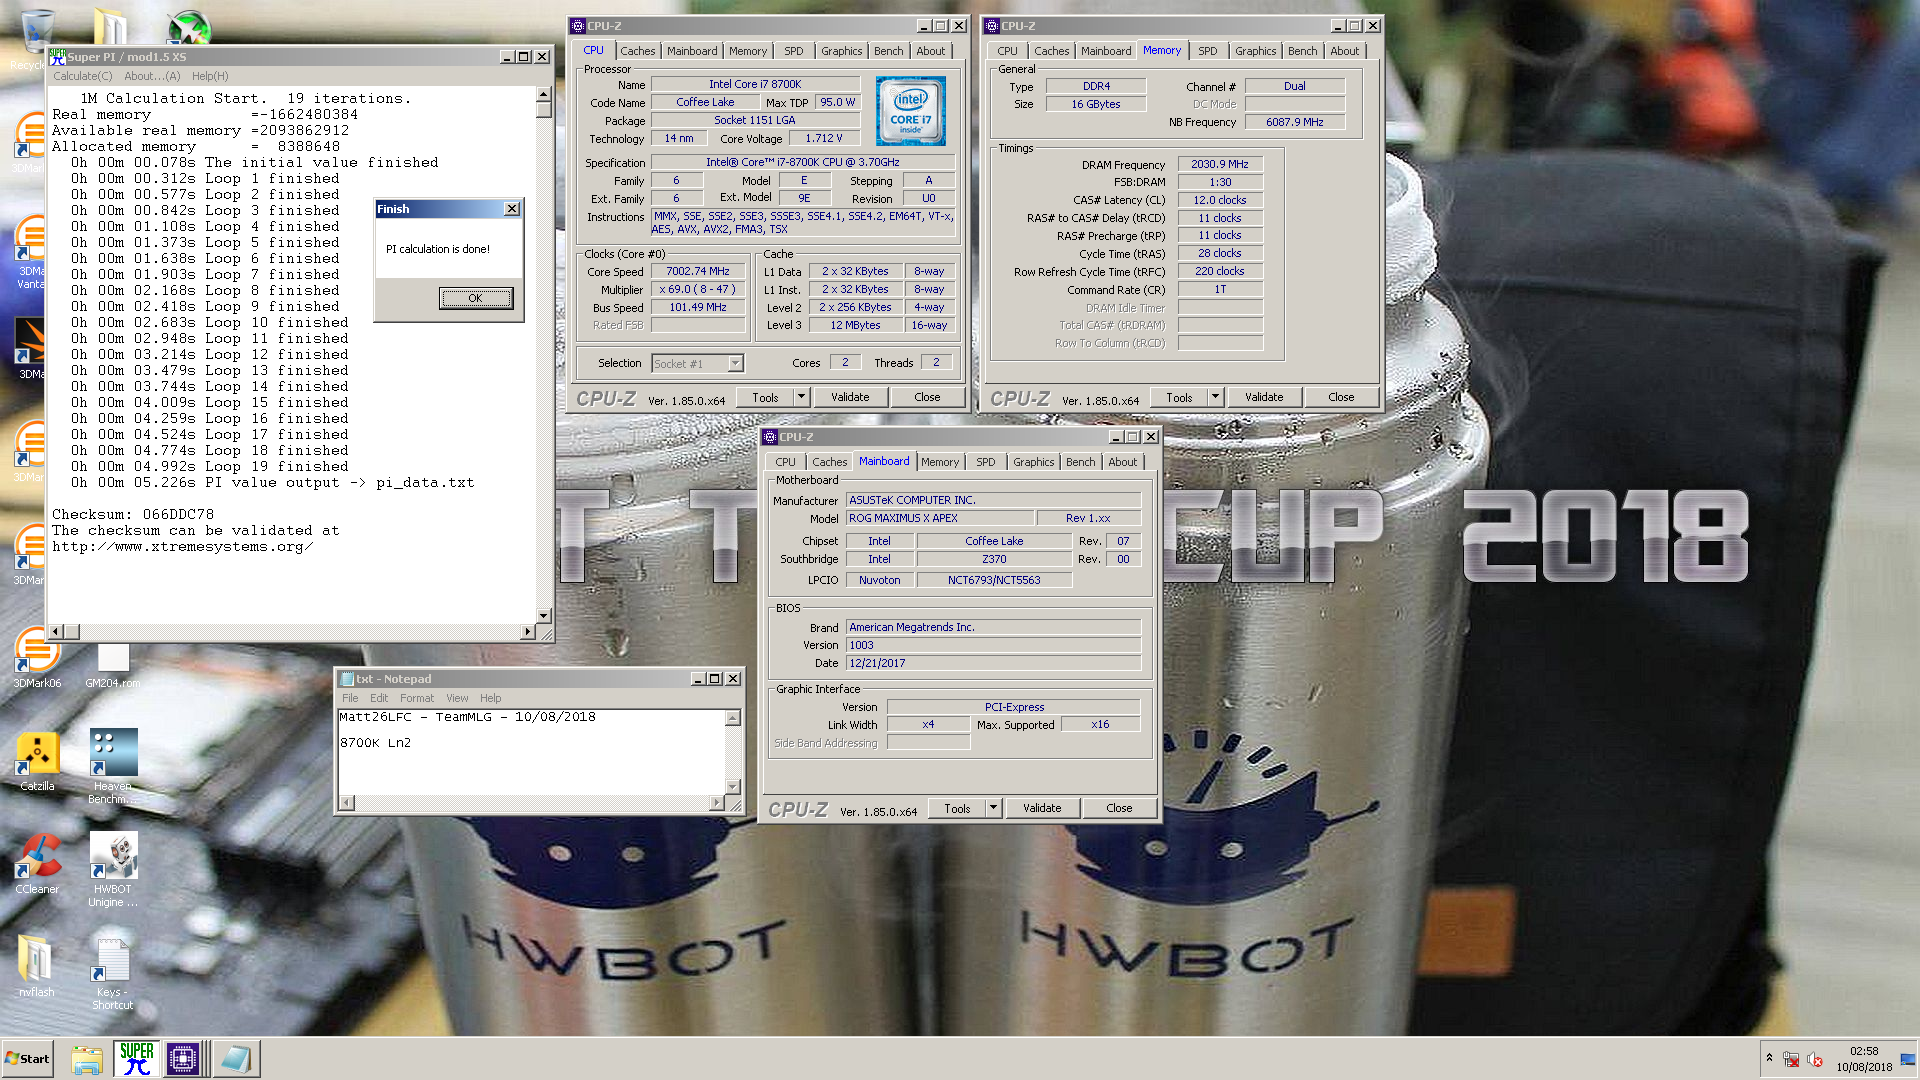
Task: Click Validate in the CPU tab window
Action: click(x=850, y=397)
